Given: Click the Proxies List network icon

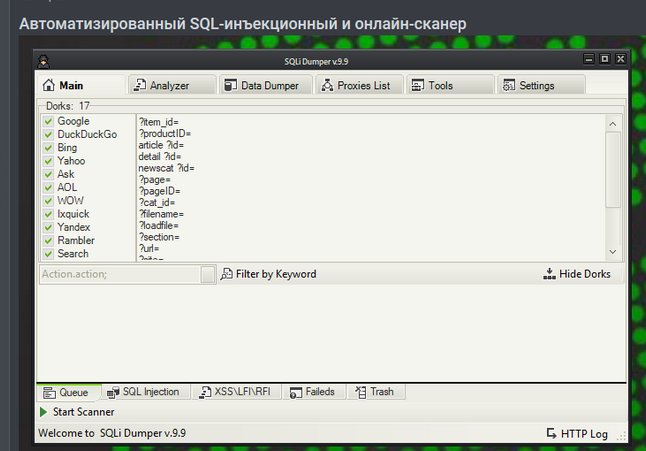Looking at the screenshot, I should coord(327,85).
